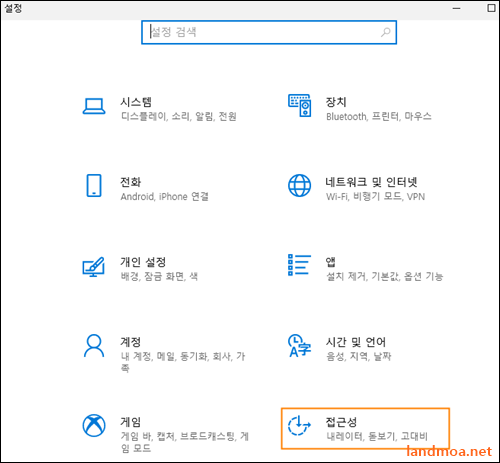This screenshot has height=463, width=500.
Task: Open Accounts person icon
Action: point(94,346)
